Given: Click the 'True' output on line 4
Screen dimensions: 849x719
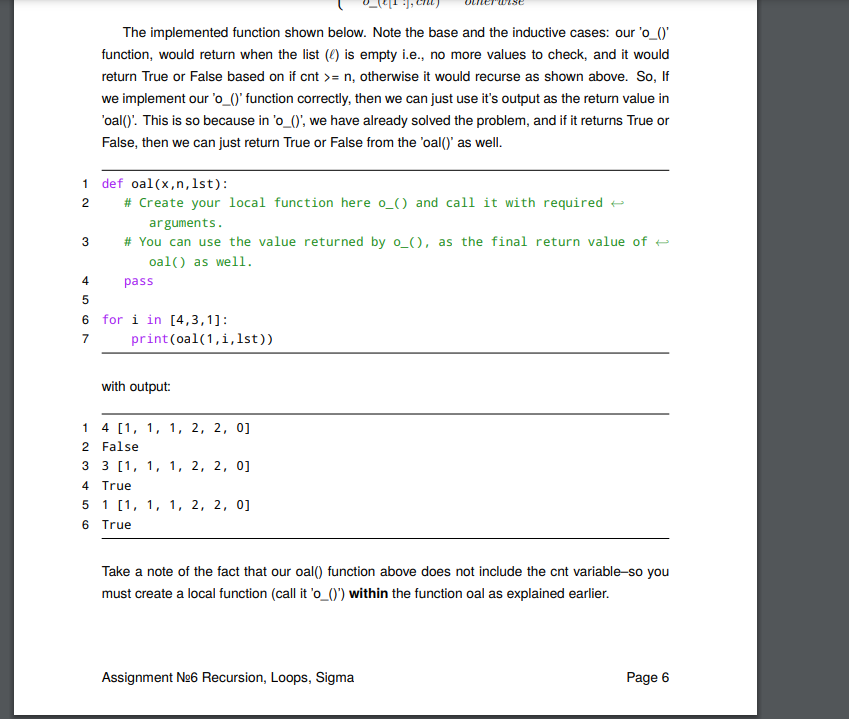Looking at the screenshot, I should tap(116, 486).
